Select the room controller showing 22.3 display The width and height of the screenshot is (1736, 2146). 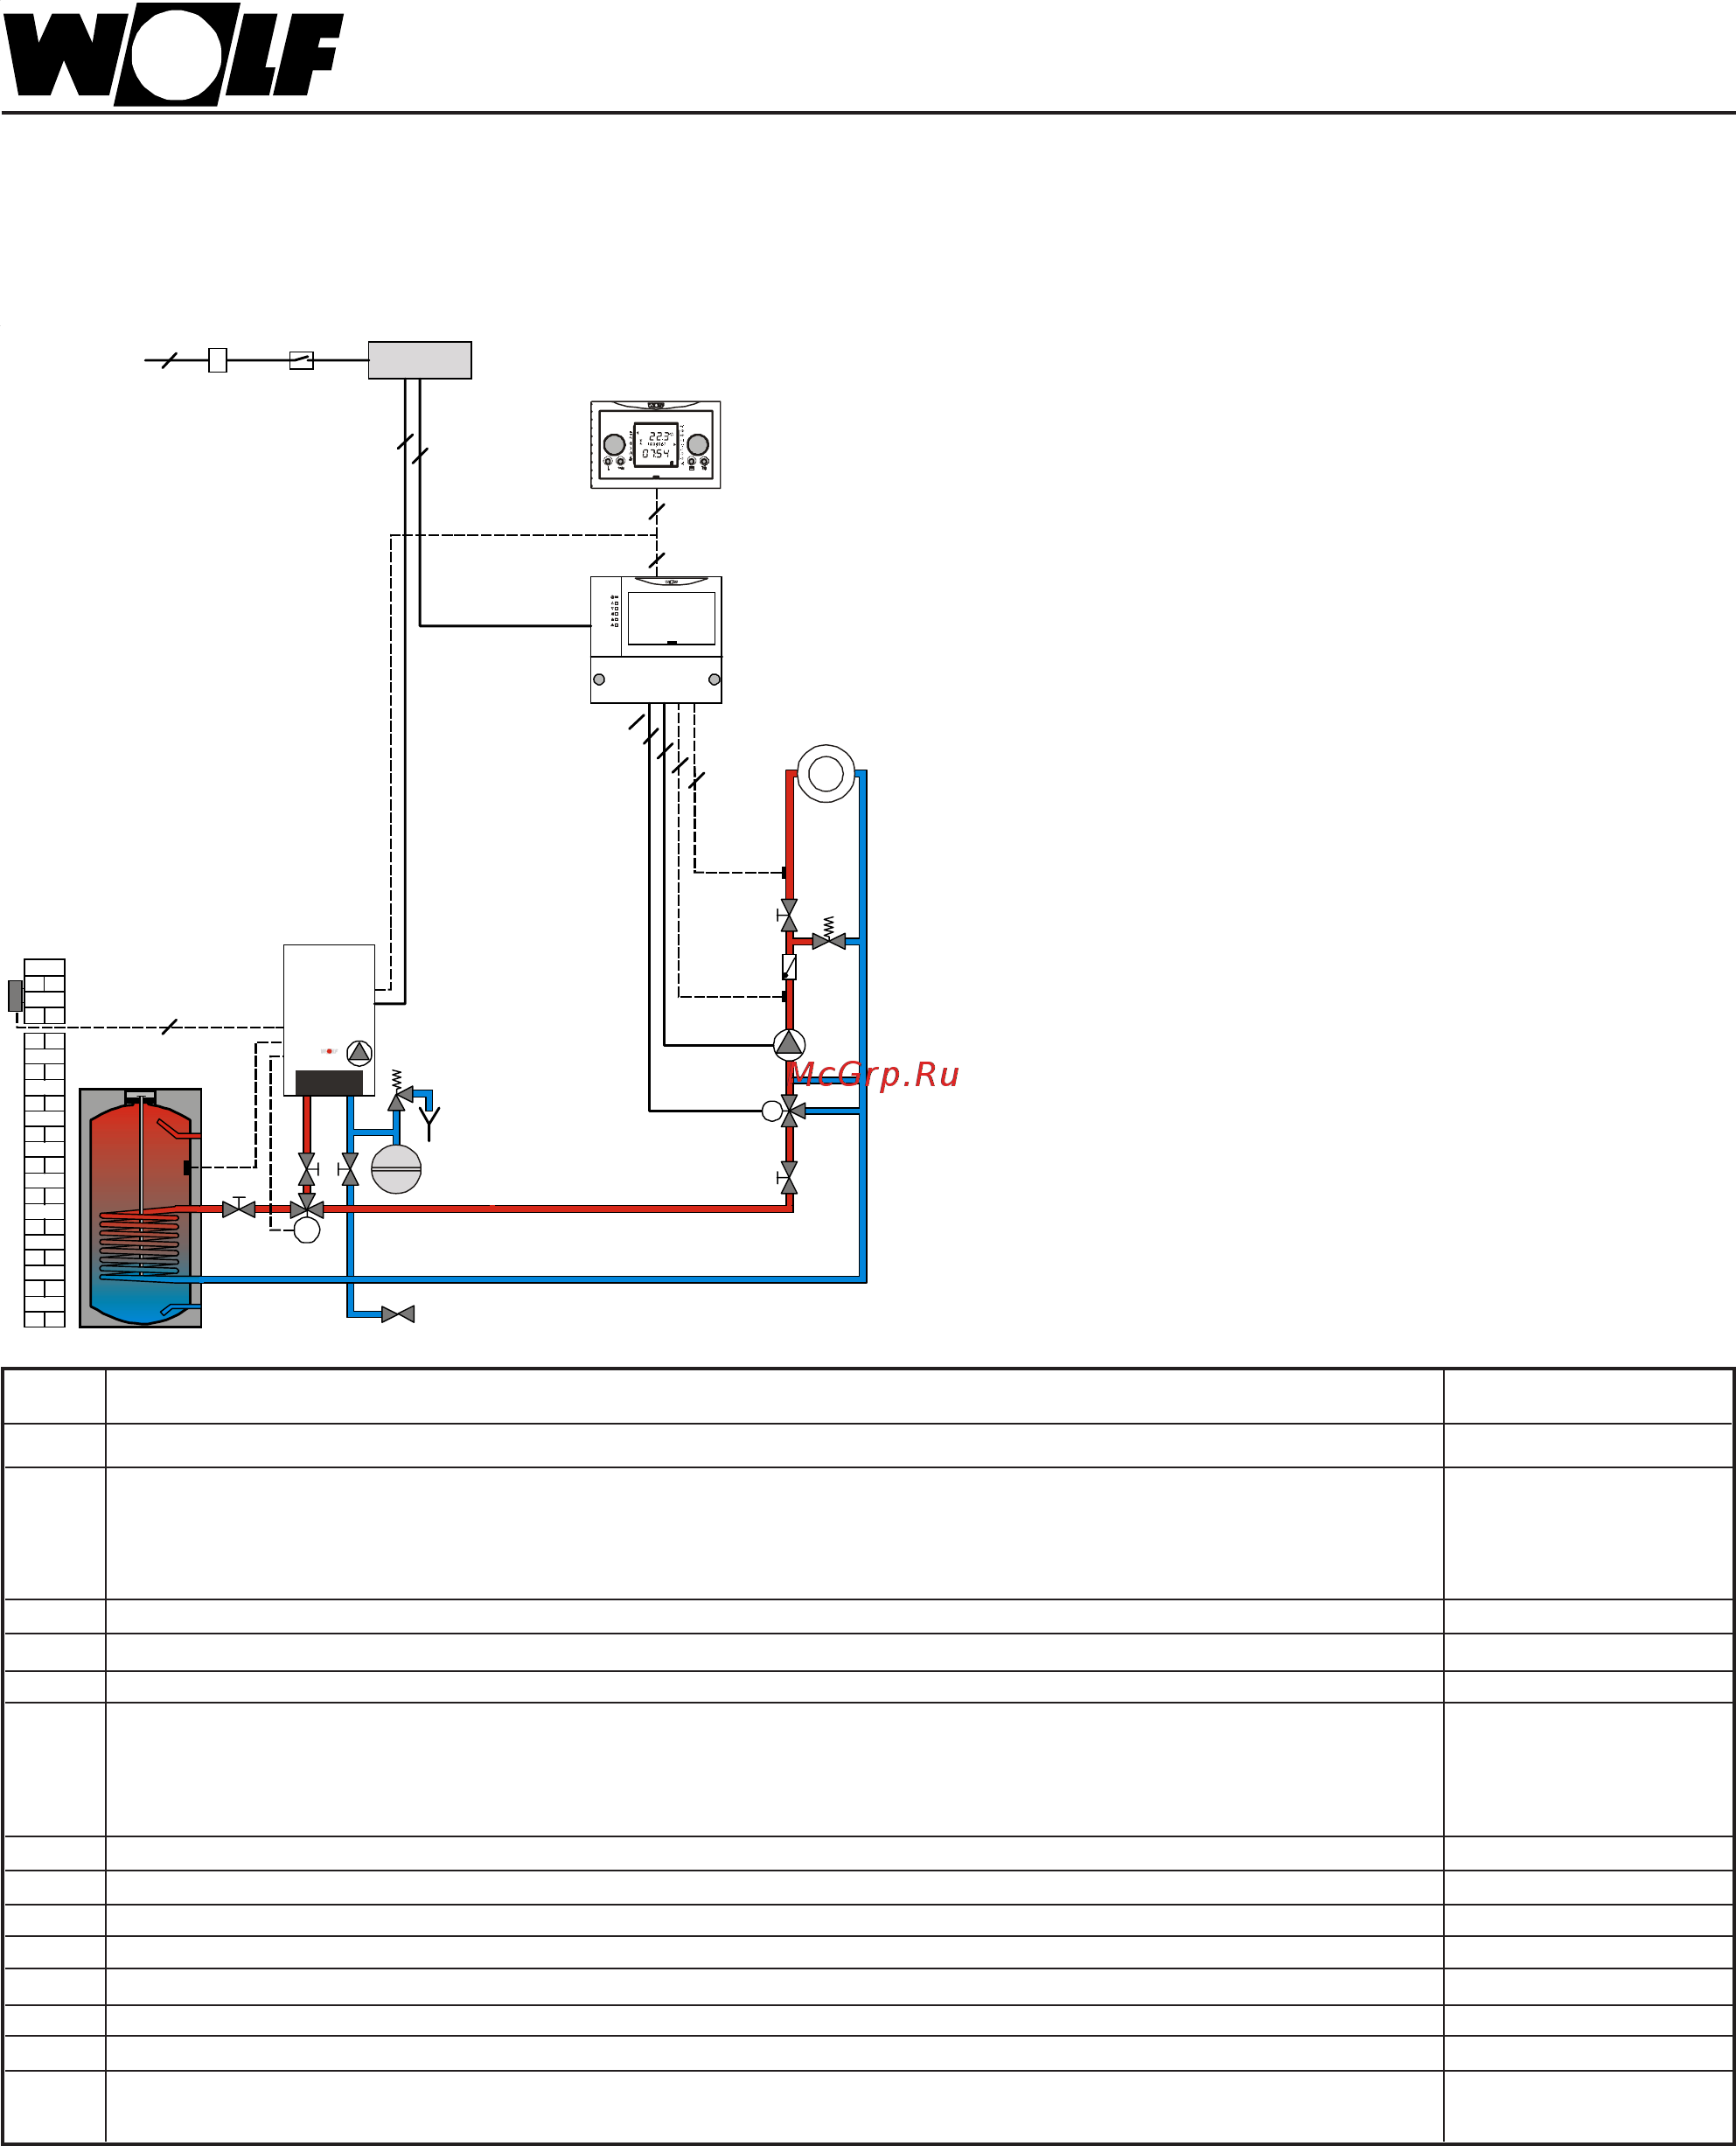click(655, 445)
